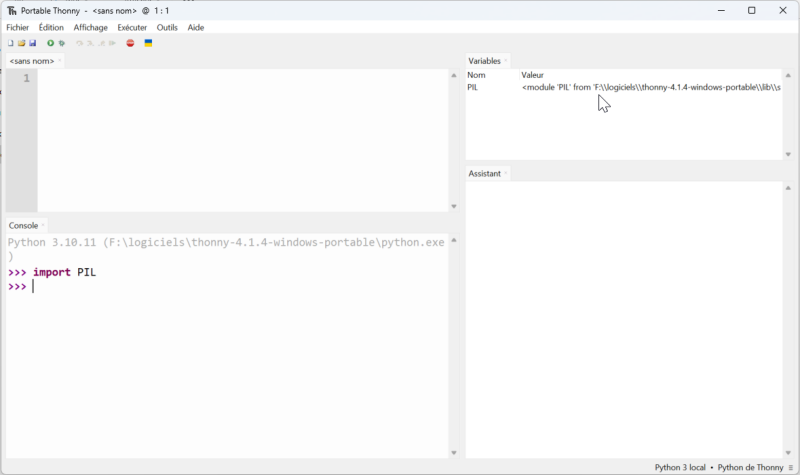Click inside the empty code editor area
The height and width of the screenshot is (475, 800).
click(x=243, y=140)
